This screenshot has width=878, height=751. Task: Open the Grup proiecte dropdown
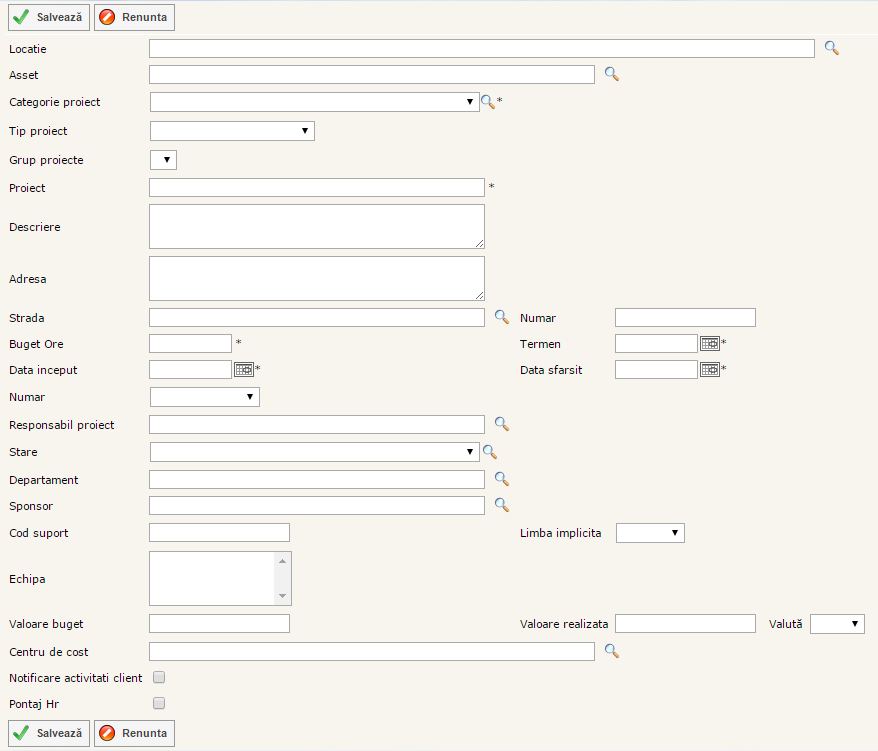coord(163,160)
